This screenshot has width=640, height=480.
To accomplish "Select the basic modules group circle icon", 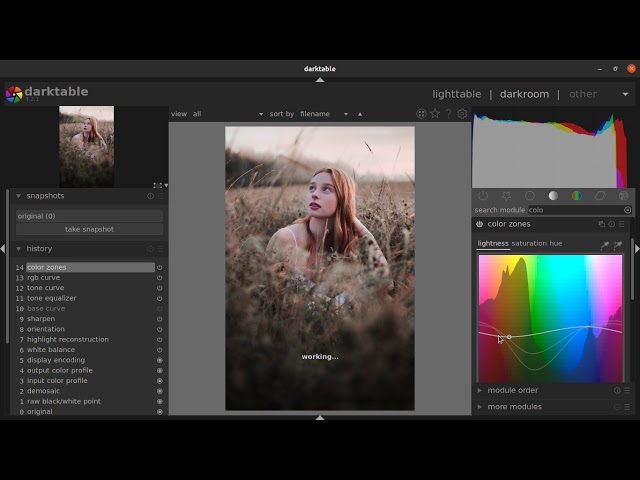I will pos(530,196).
